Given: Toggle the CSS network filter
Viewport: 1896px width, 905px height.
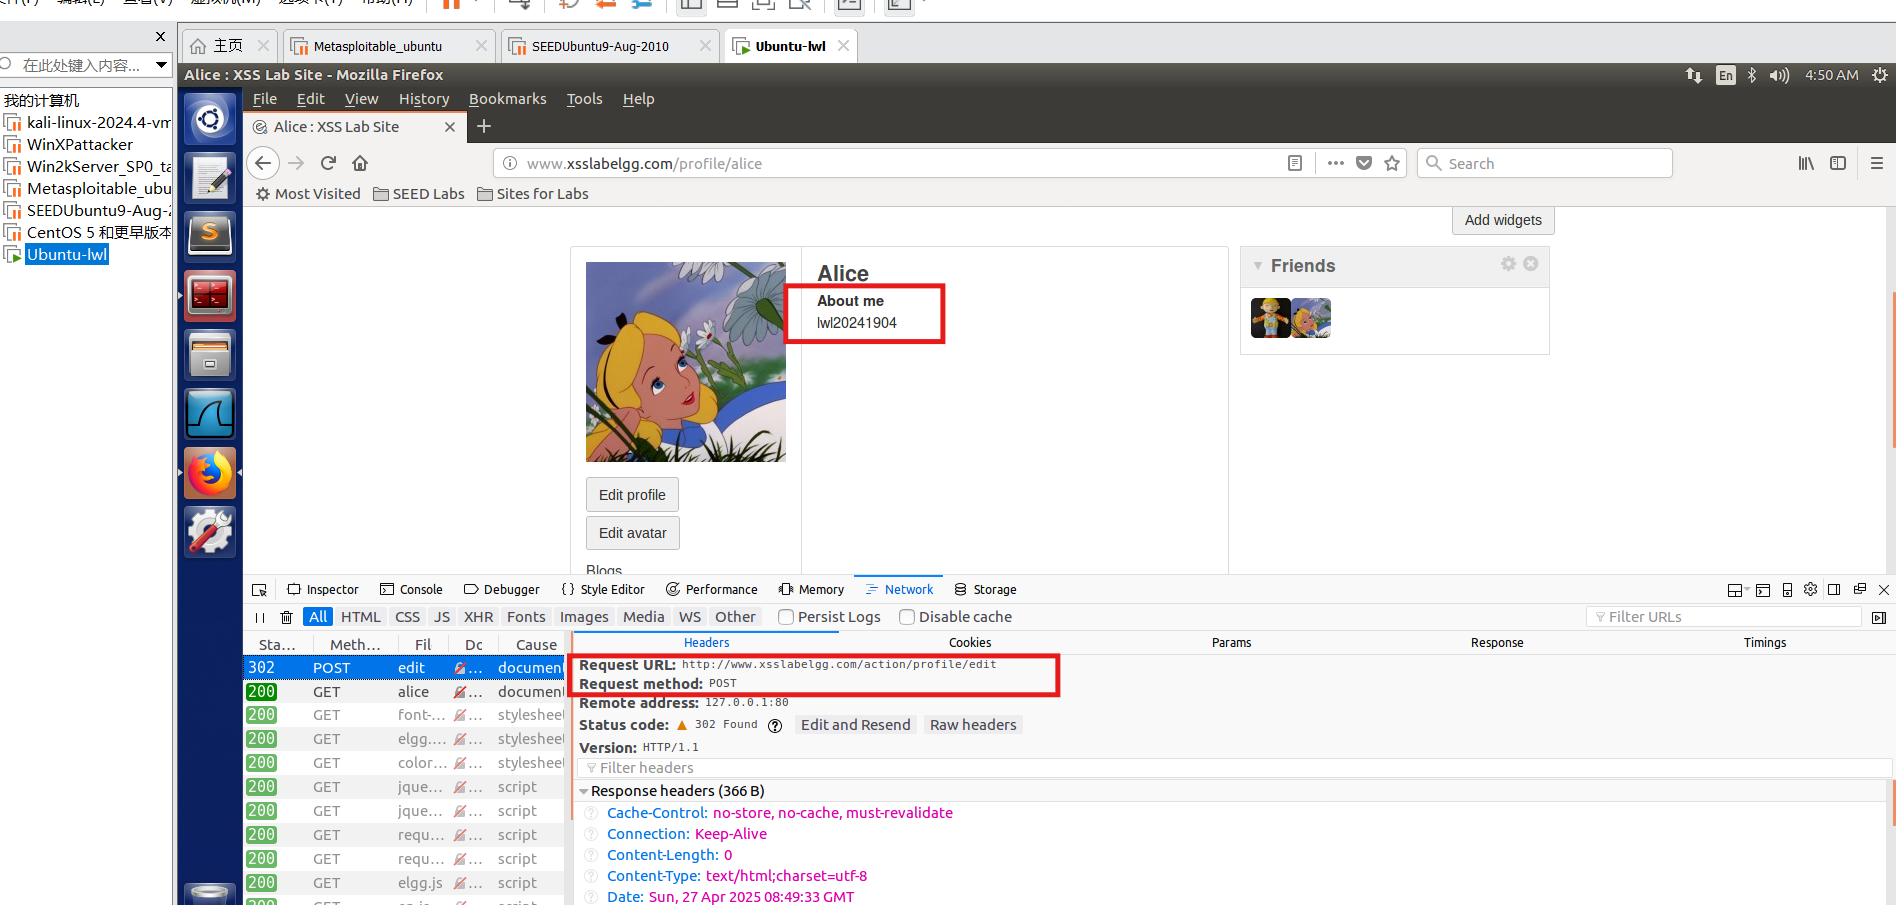Looking at the screenshot, I should point(407,617).
